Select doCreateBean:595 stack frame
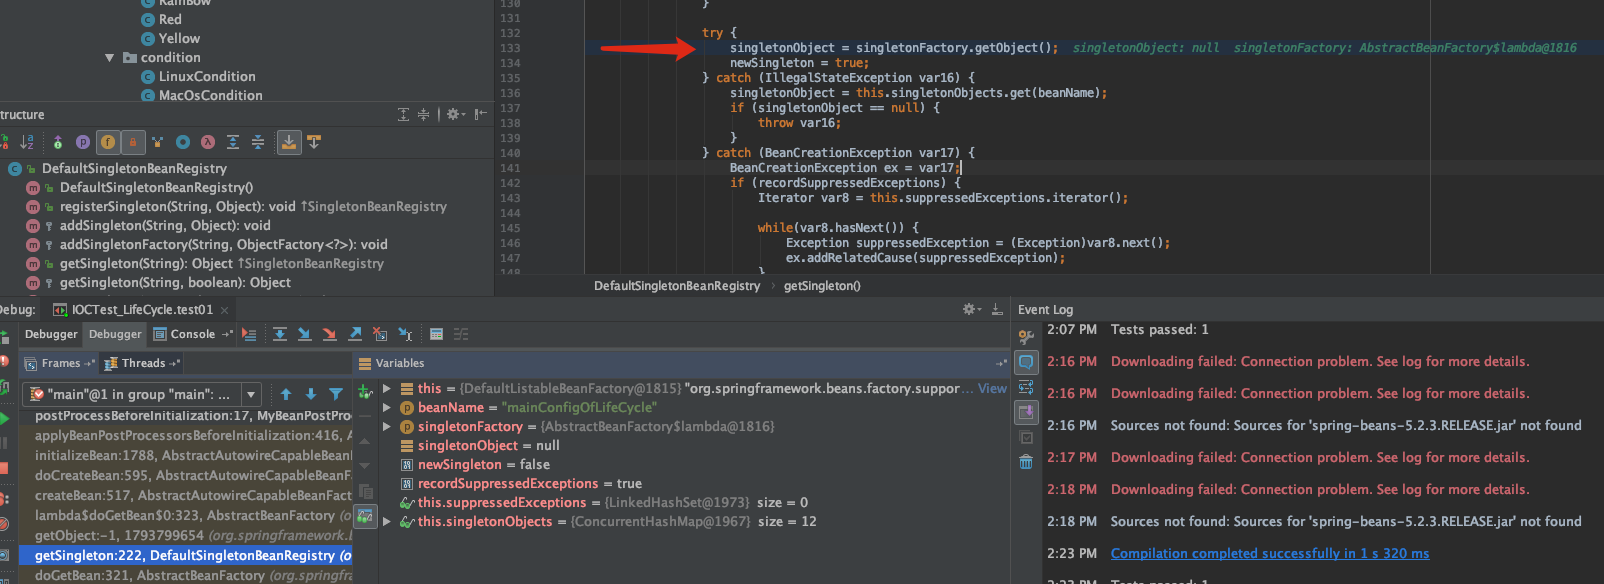Image resolution: width=1604 pixels, height=584 pixels. 186,476
